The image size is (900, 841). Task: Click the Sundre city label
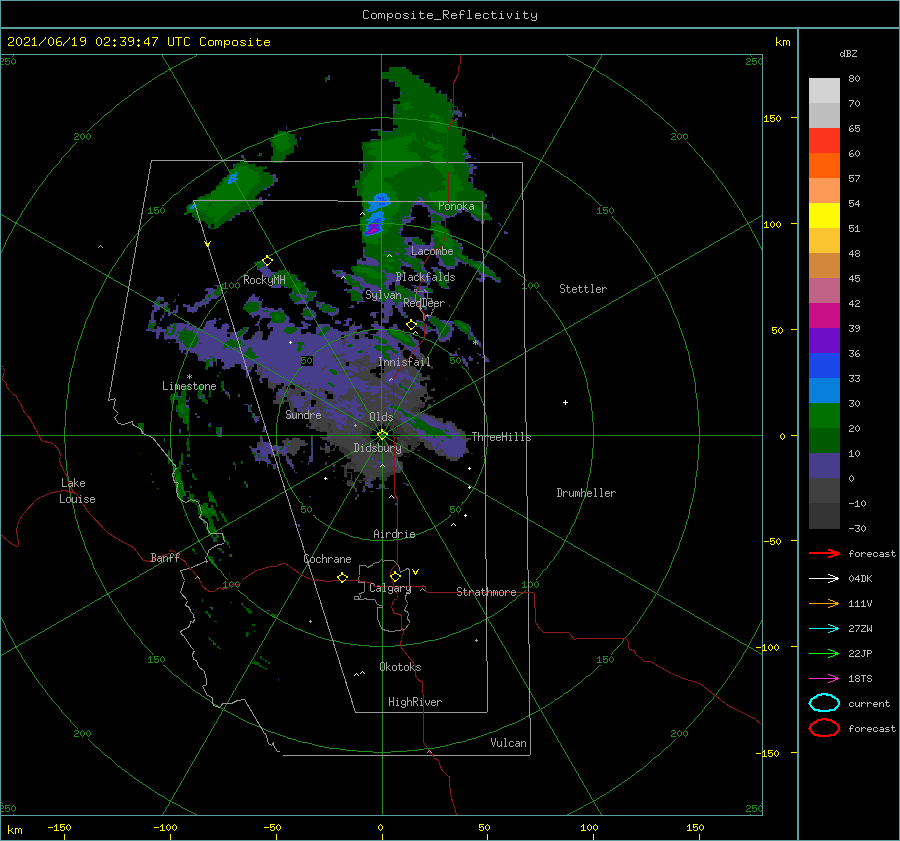(x=303, y=414)
